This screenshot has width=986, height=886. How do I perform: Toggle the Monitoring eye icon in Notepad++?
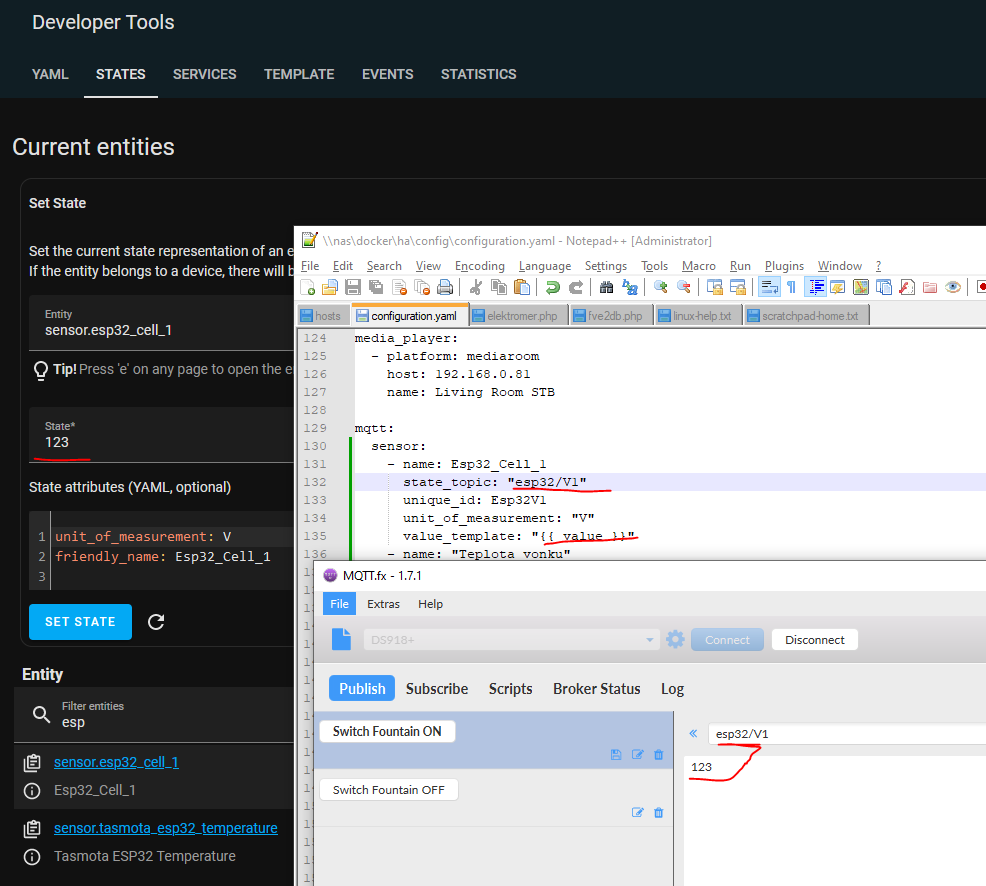click(953, 288)
